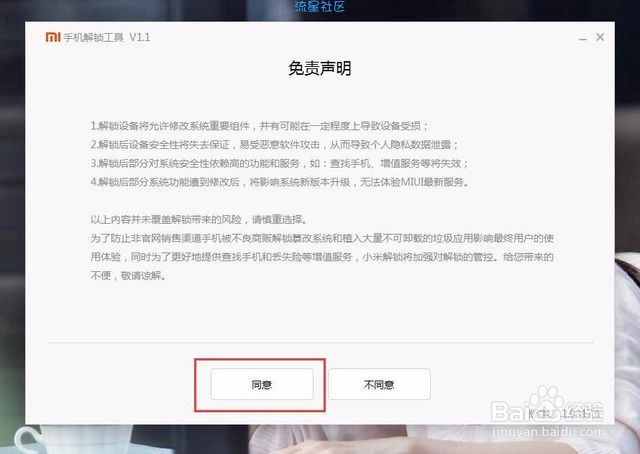Image resolution: width=640 pixels, height=454 pixels.
Task: Select disclaimer line 4 about MIUI最新服务
Action: click(x=280, y=182)
